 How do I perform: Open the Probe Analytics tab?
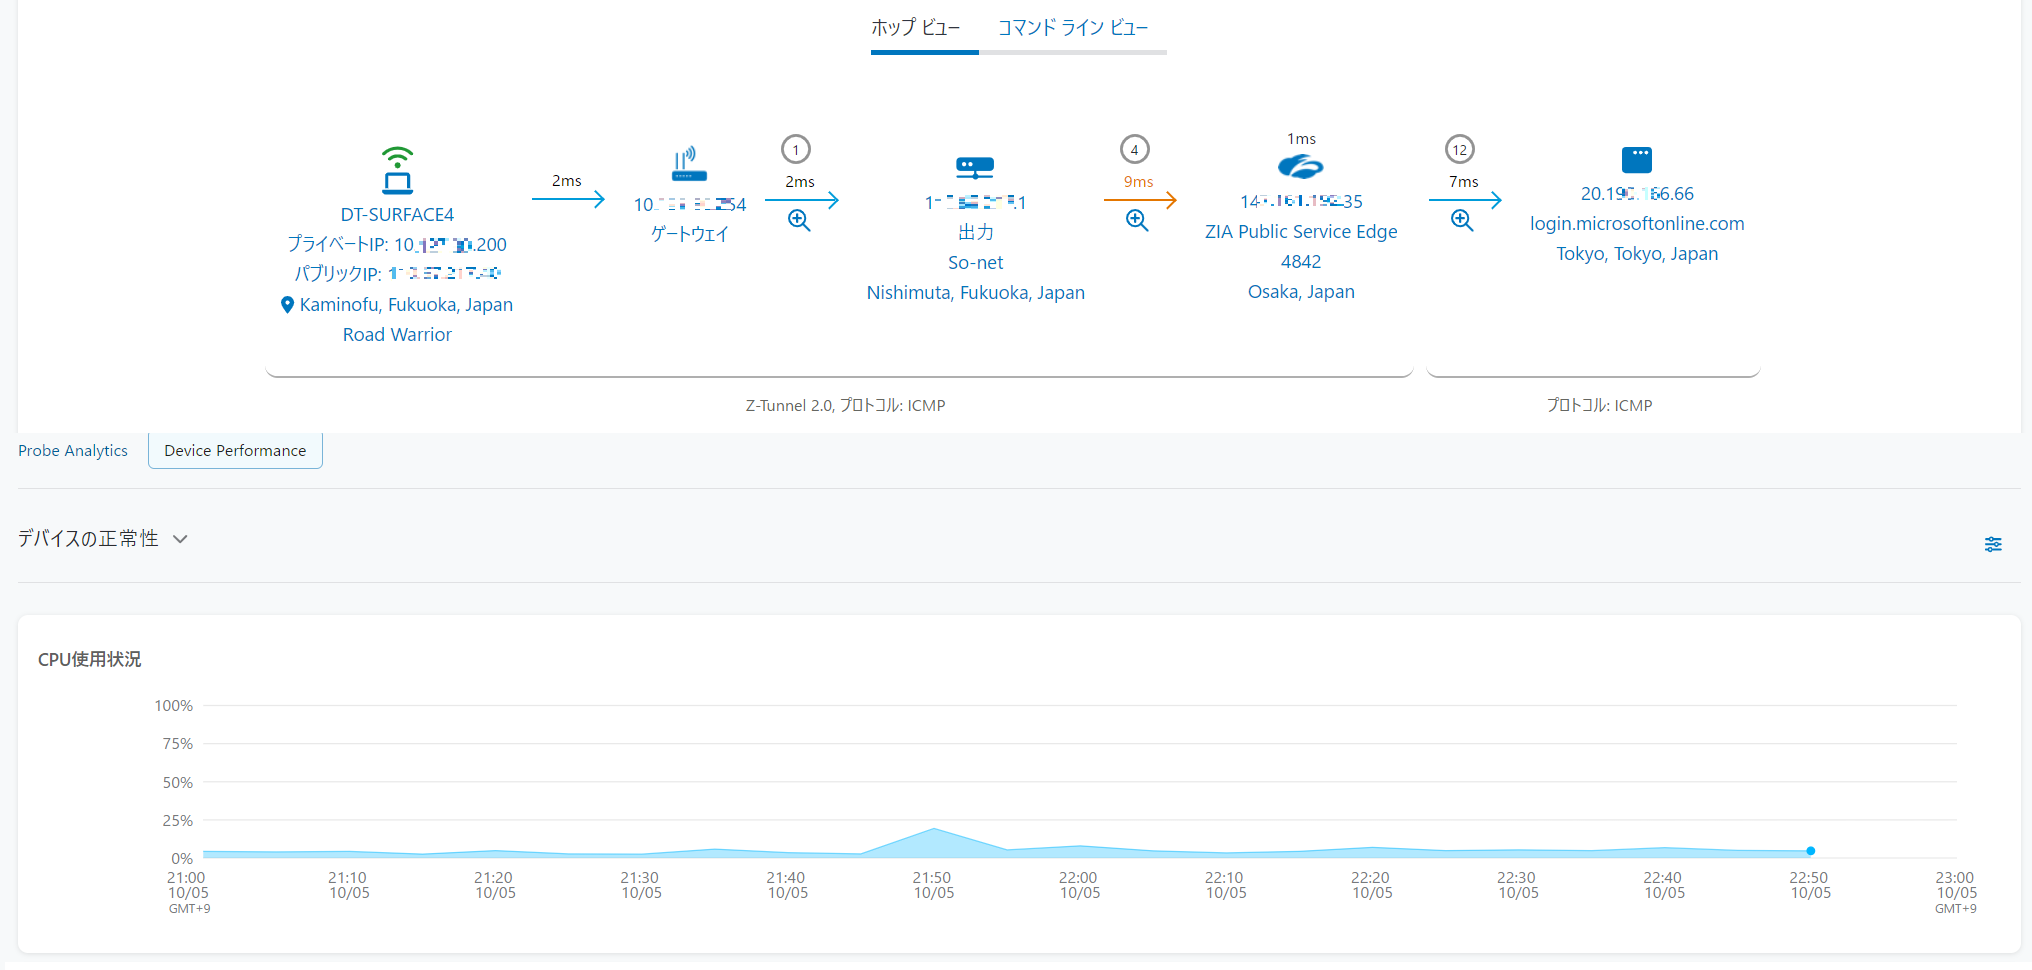73,451
